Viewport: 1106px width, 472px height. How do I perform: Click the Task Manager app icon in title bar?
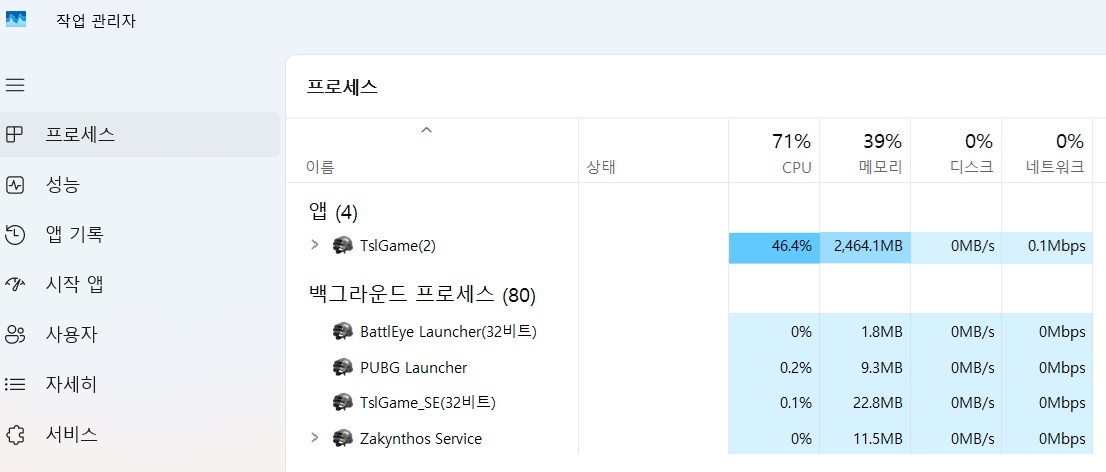(16, 19)
